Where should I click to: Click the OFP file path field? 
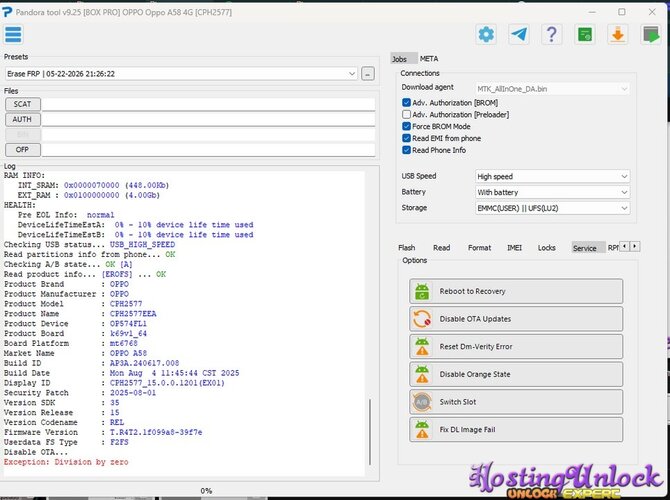209,150
